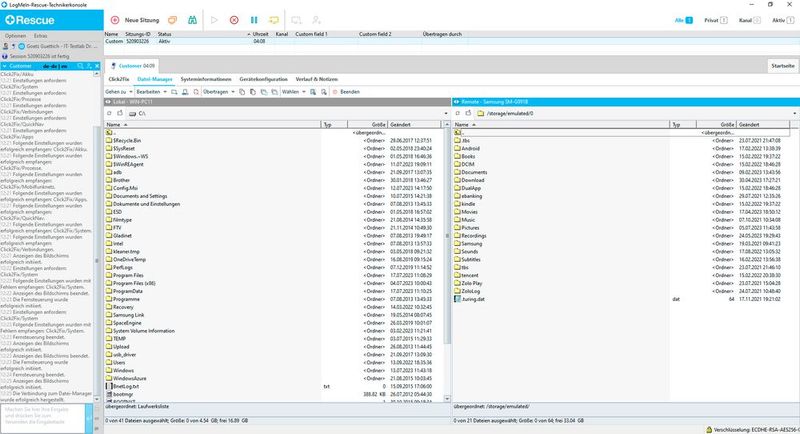800x434 pixels.
Task: Click the red end-session icon in top toolbar
Action: tap(233, 19)
